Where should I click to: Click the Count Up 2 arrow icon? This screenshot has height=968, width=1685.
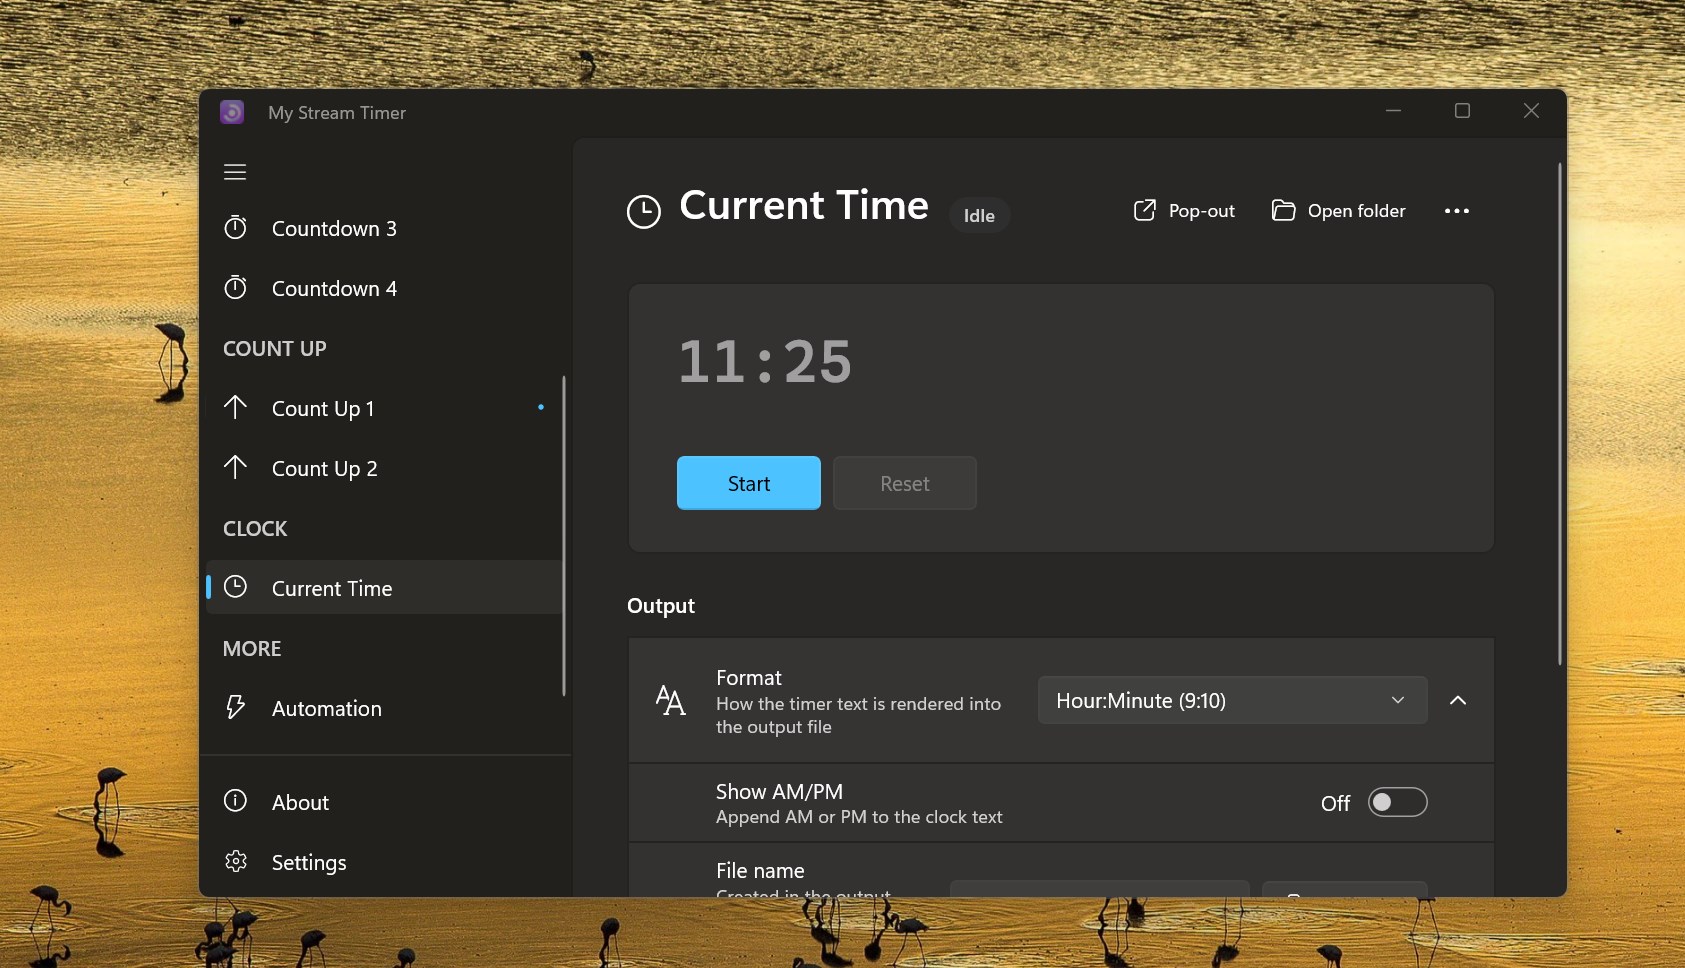pos(235,467)
